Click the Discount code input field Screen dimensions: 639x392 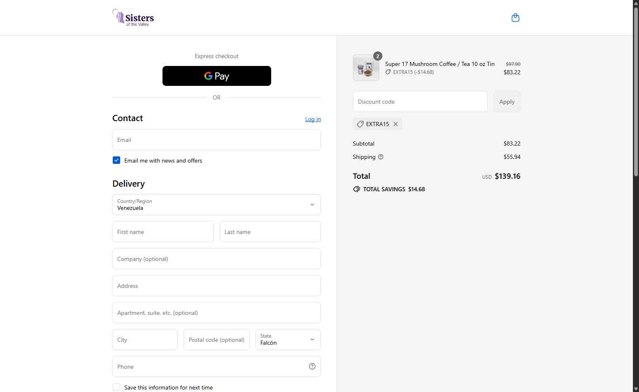click(420, 101)
